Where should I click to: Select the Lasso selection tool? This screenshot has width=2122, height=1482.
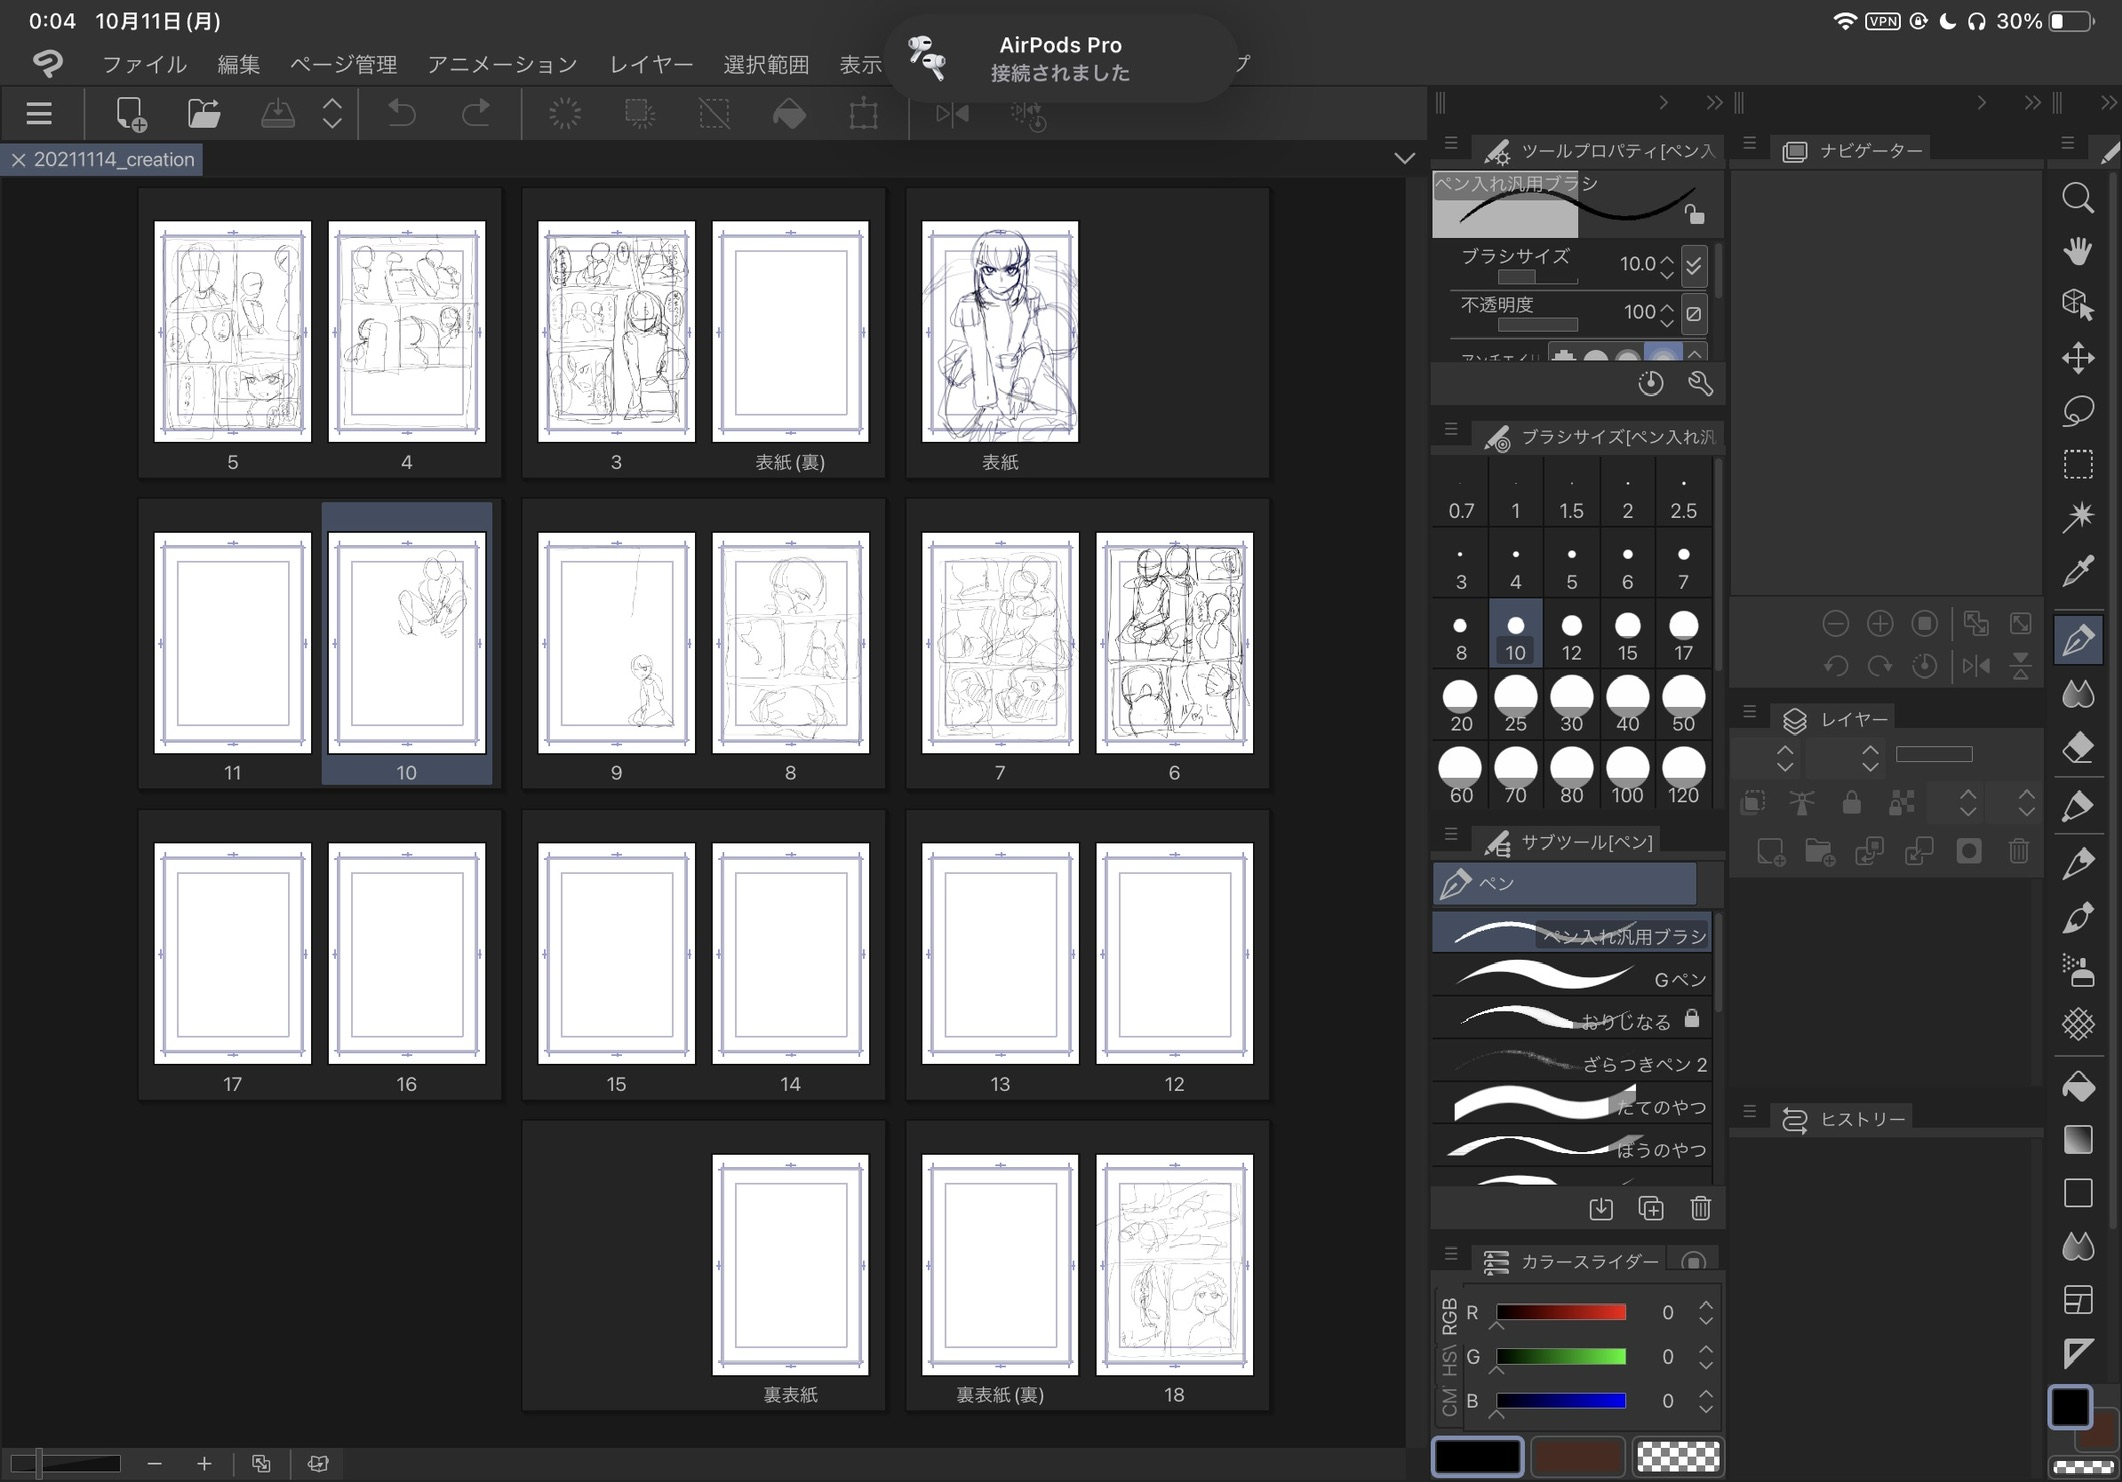pos(2078,411)
